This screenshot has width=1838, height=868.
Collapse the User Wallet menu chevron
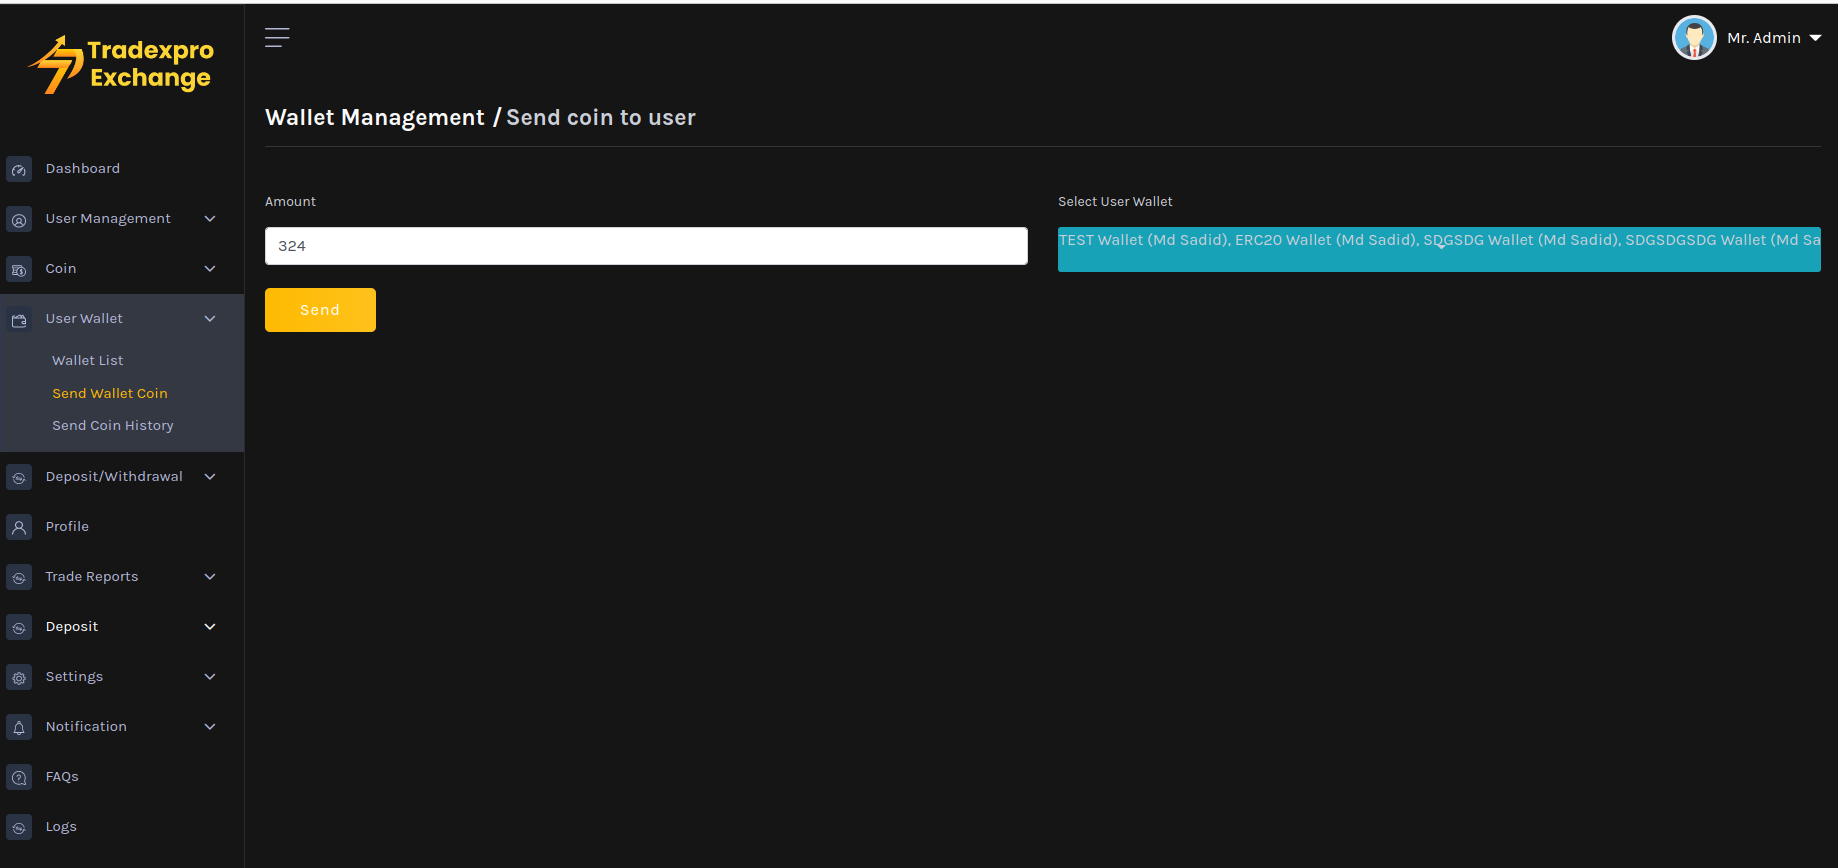[x=210, y=319]
